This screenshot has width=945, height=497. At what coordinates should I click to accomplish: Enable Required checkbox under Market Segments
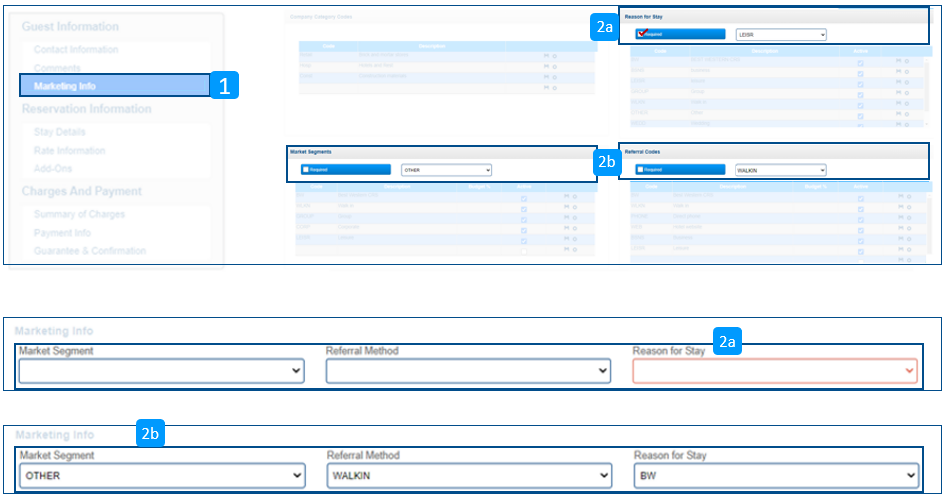pos(306,170)
